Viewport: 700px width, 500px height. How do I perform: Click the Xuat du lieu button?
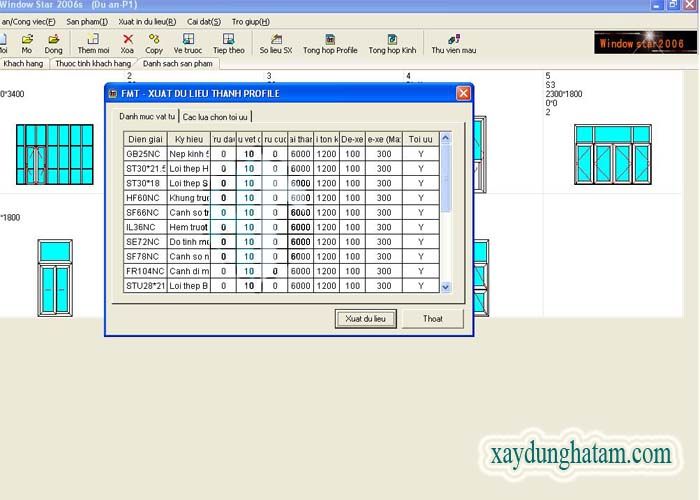[x=365, y=318]
